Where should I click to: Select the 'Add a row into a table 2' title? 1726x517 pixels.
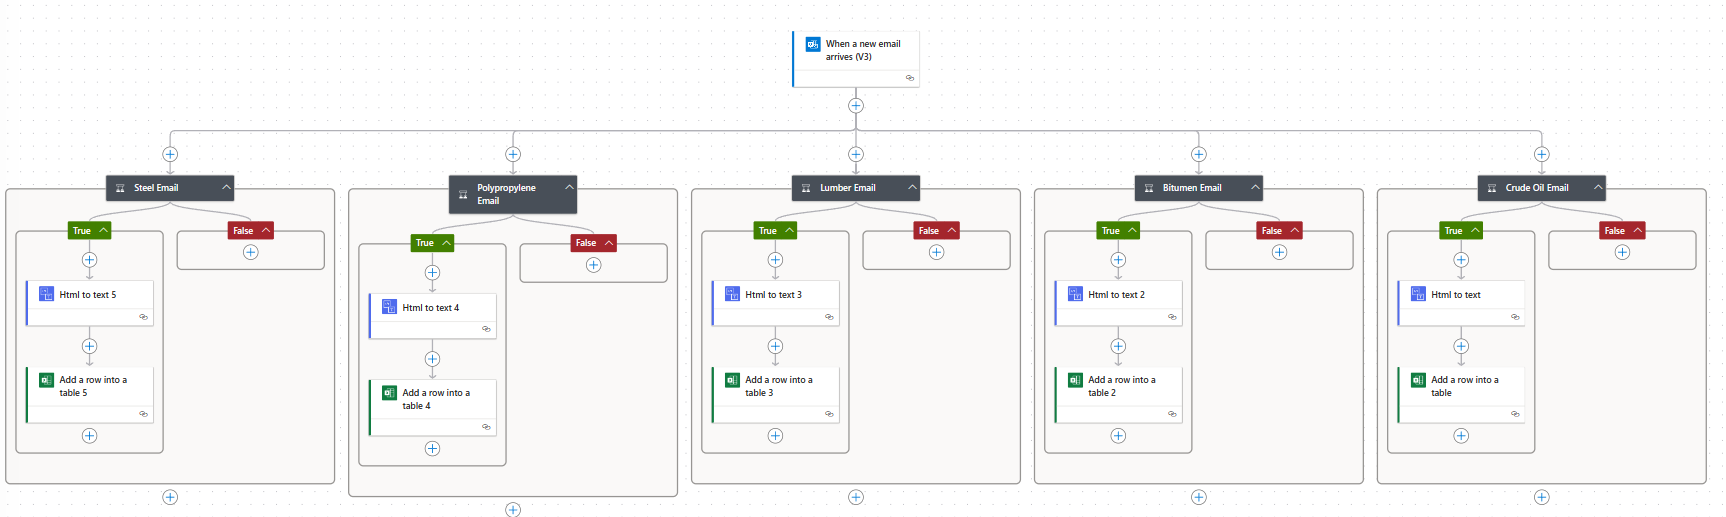click(1122, 386)
